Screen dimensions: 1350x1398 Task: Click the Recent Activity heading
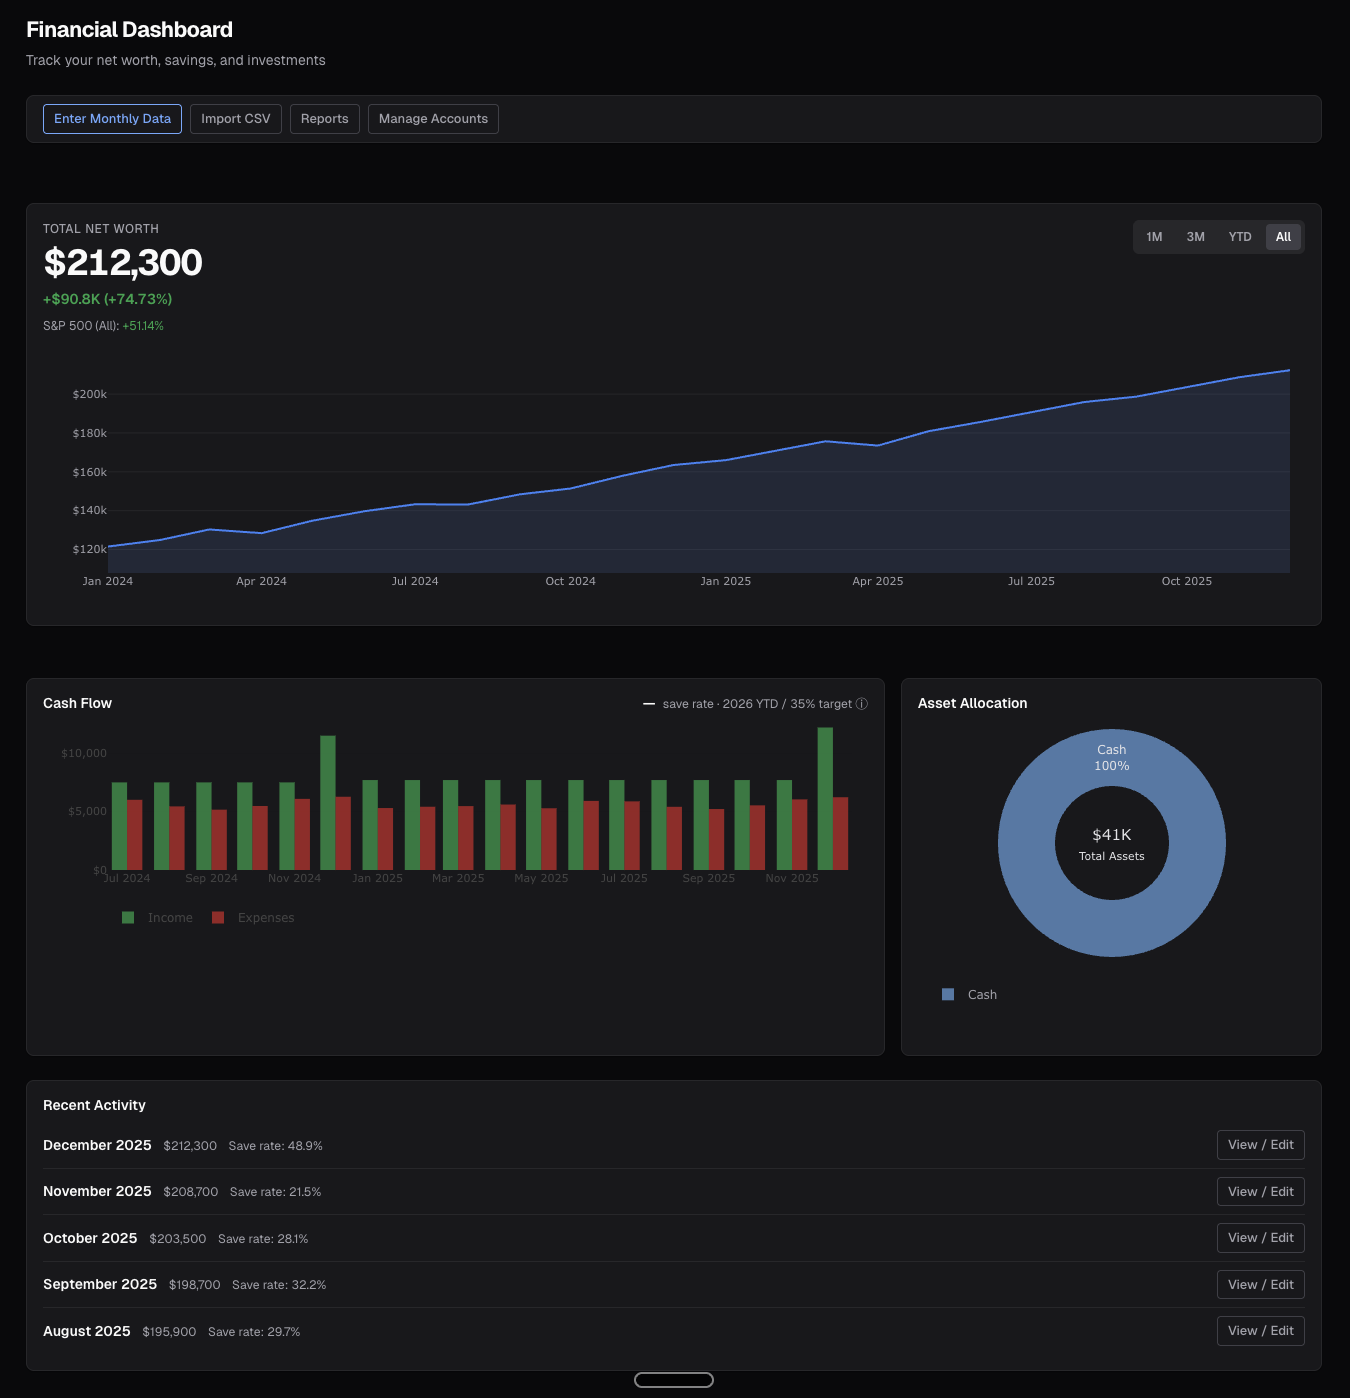pos(94,1105)
